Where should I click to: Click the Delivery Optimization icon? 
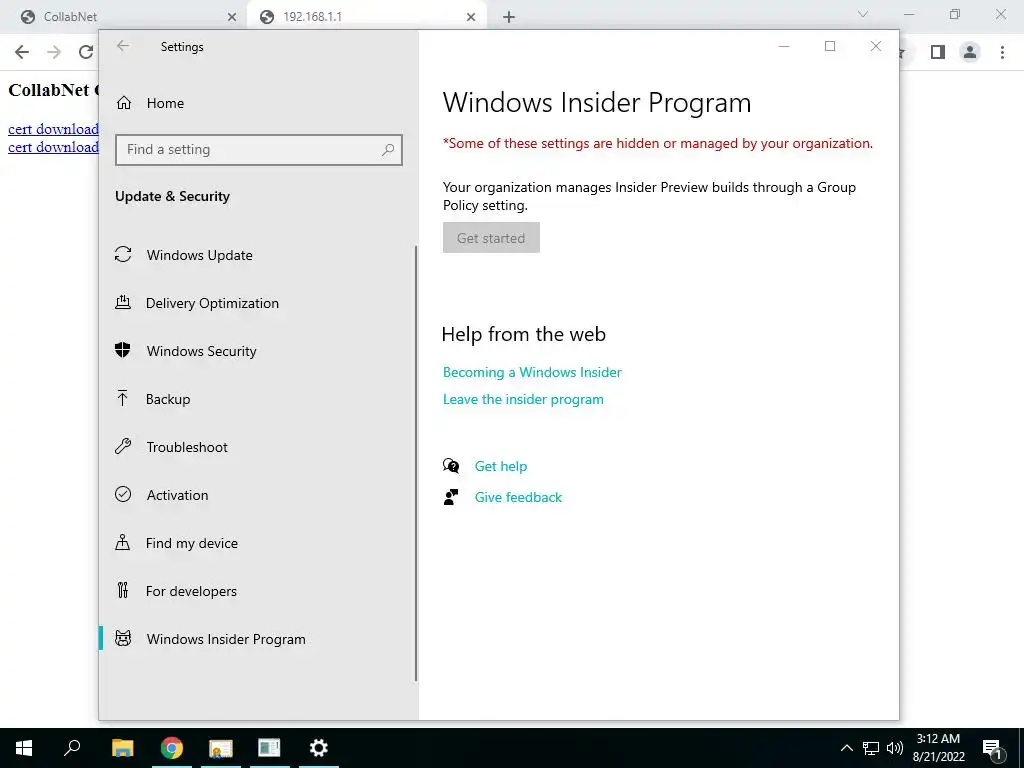(123, 302)
